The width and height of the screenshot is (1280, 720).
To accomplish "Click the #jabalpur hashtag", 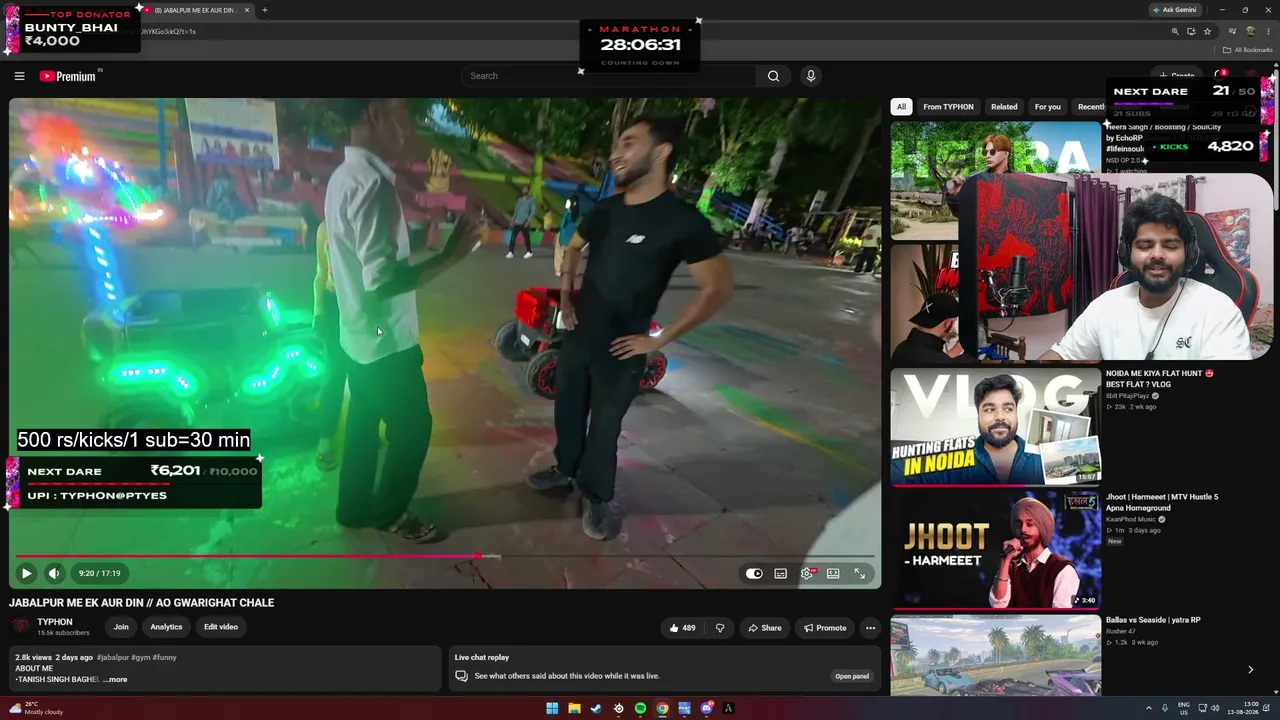I will tap(113, 658).
